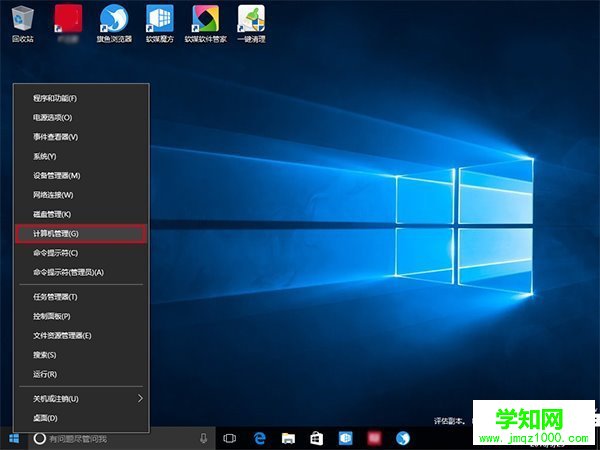
Task: Select 电源选项(O) in the menu
Action: (81, 117)
